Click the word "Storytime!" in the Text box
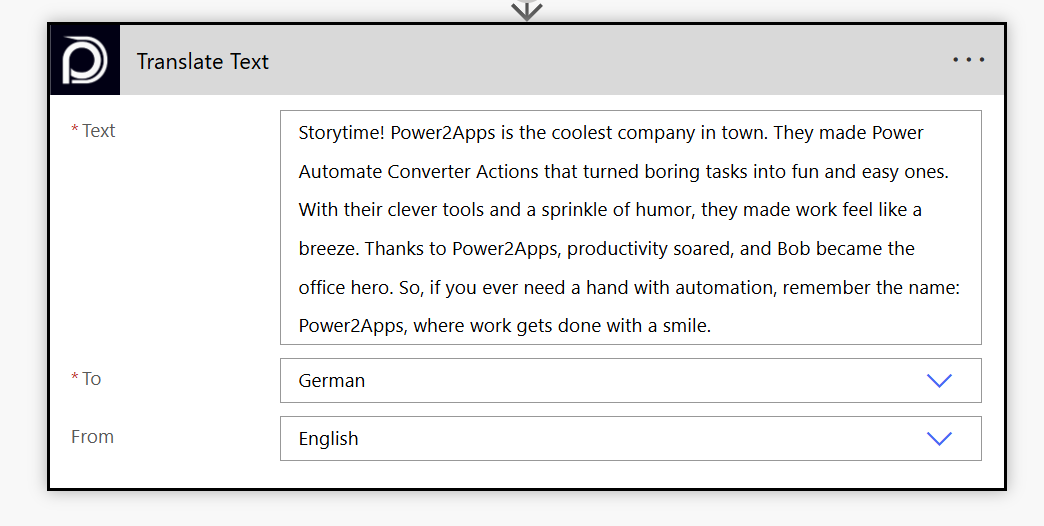 341,133
